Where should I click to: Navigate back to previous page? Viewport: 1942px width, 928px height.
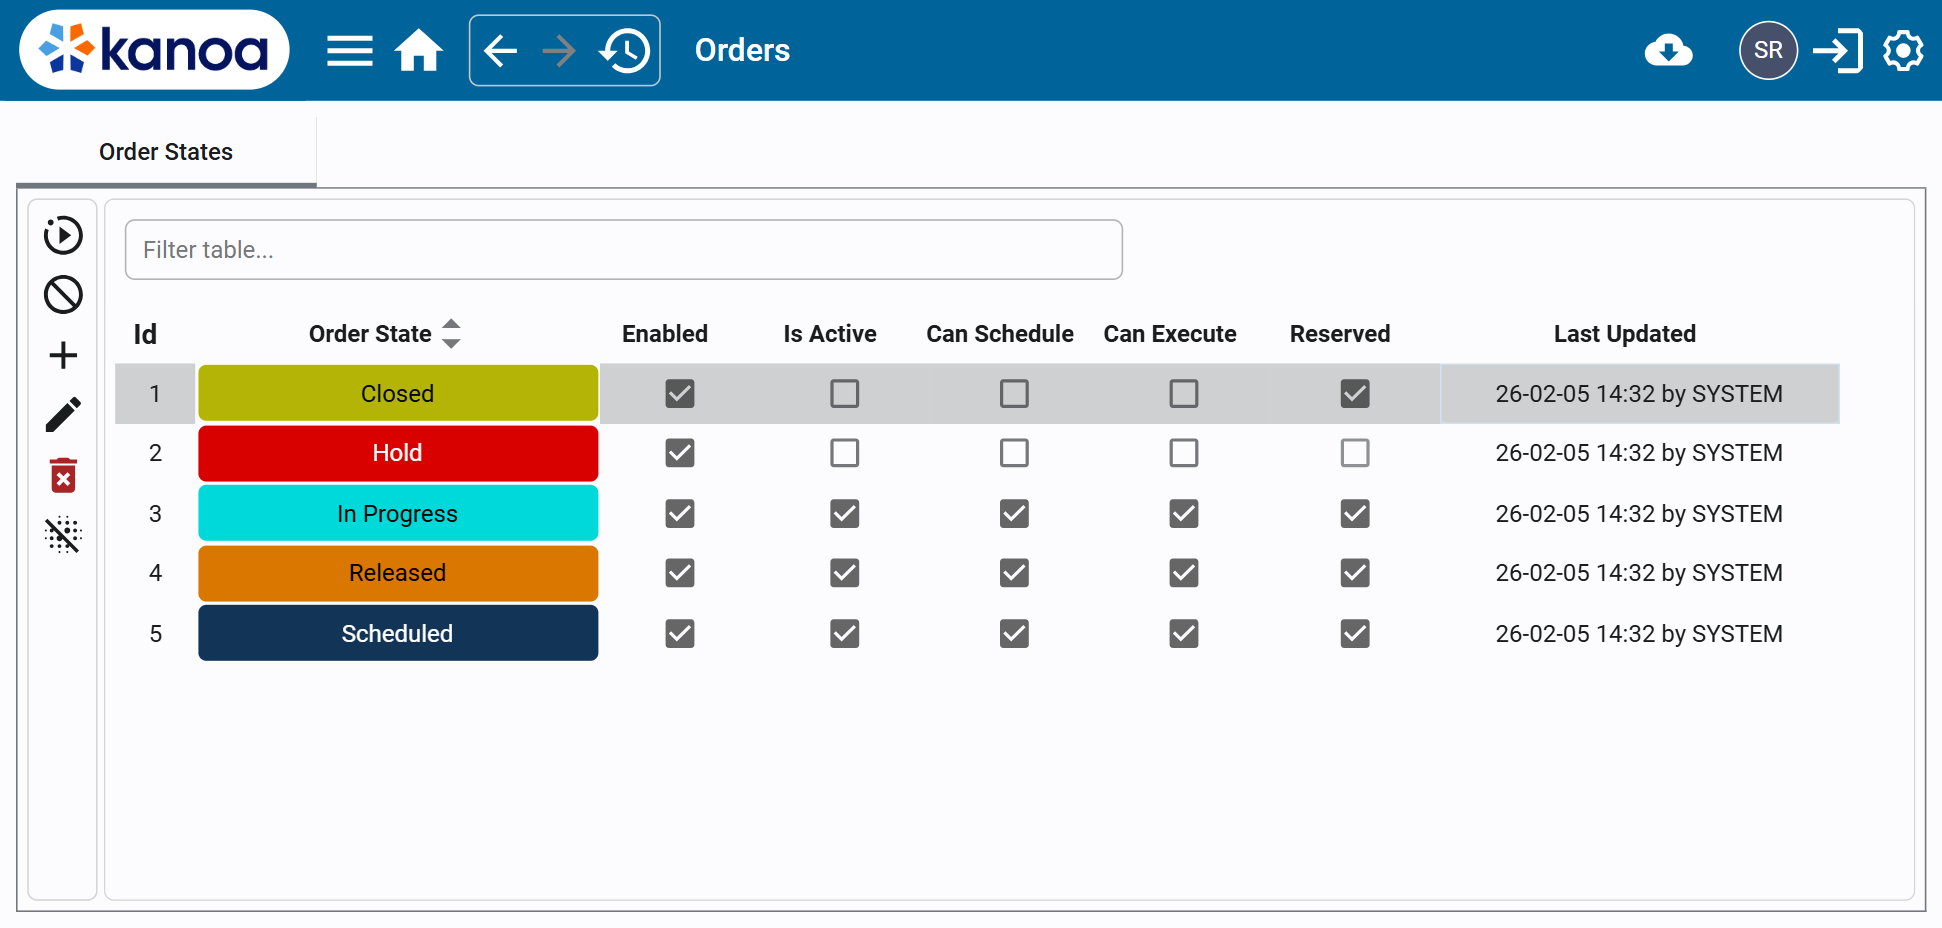click(500, 51)
